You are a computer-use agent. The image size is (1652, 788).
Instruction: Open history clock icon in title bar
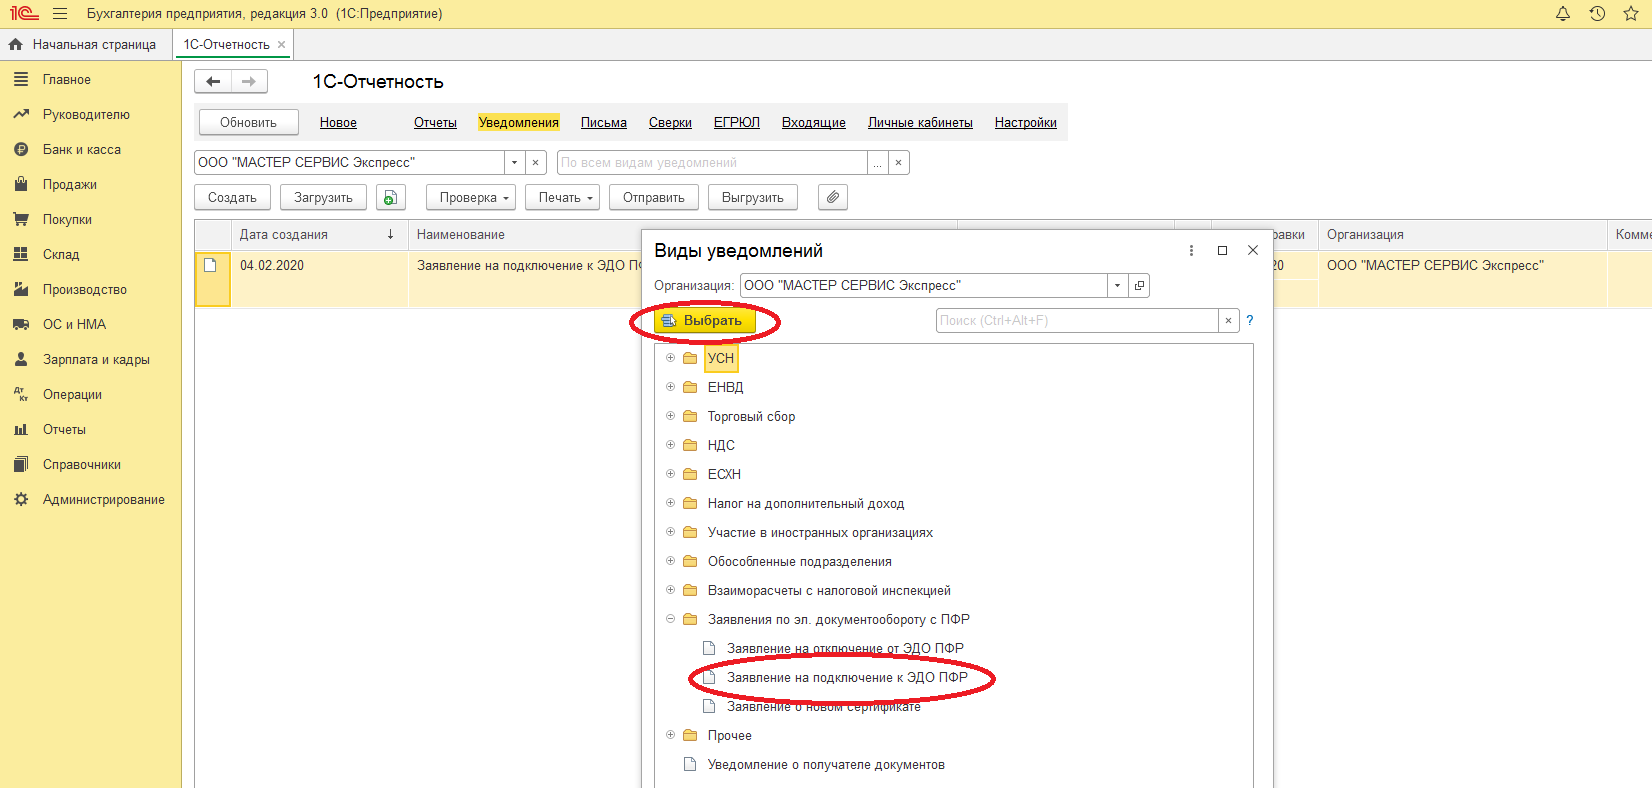click(x=1597, y=14)
